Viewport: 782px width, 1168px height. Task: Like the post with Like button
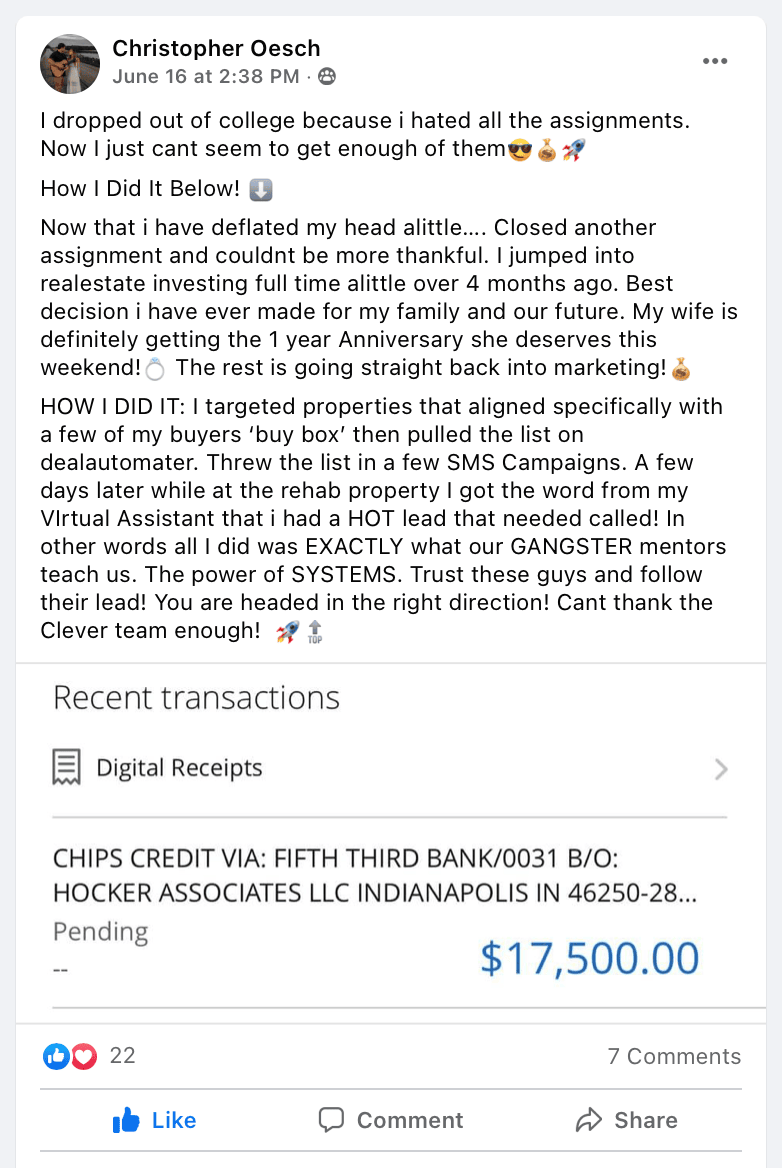(x=155, y=1120)
